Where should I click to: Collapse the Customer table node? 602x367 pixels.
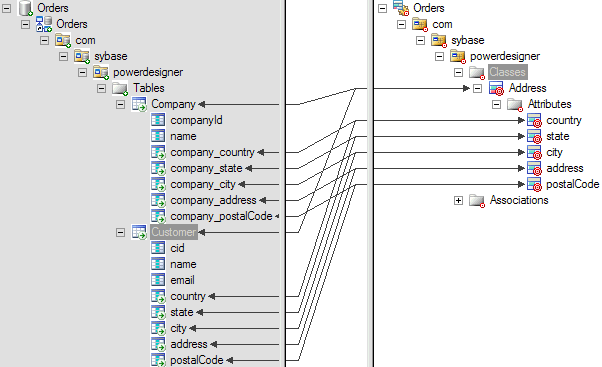tap(120, 233)
